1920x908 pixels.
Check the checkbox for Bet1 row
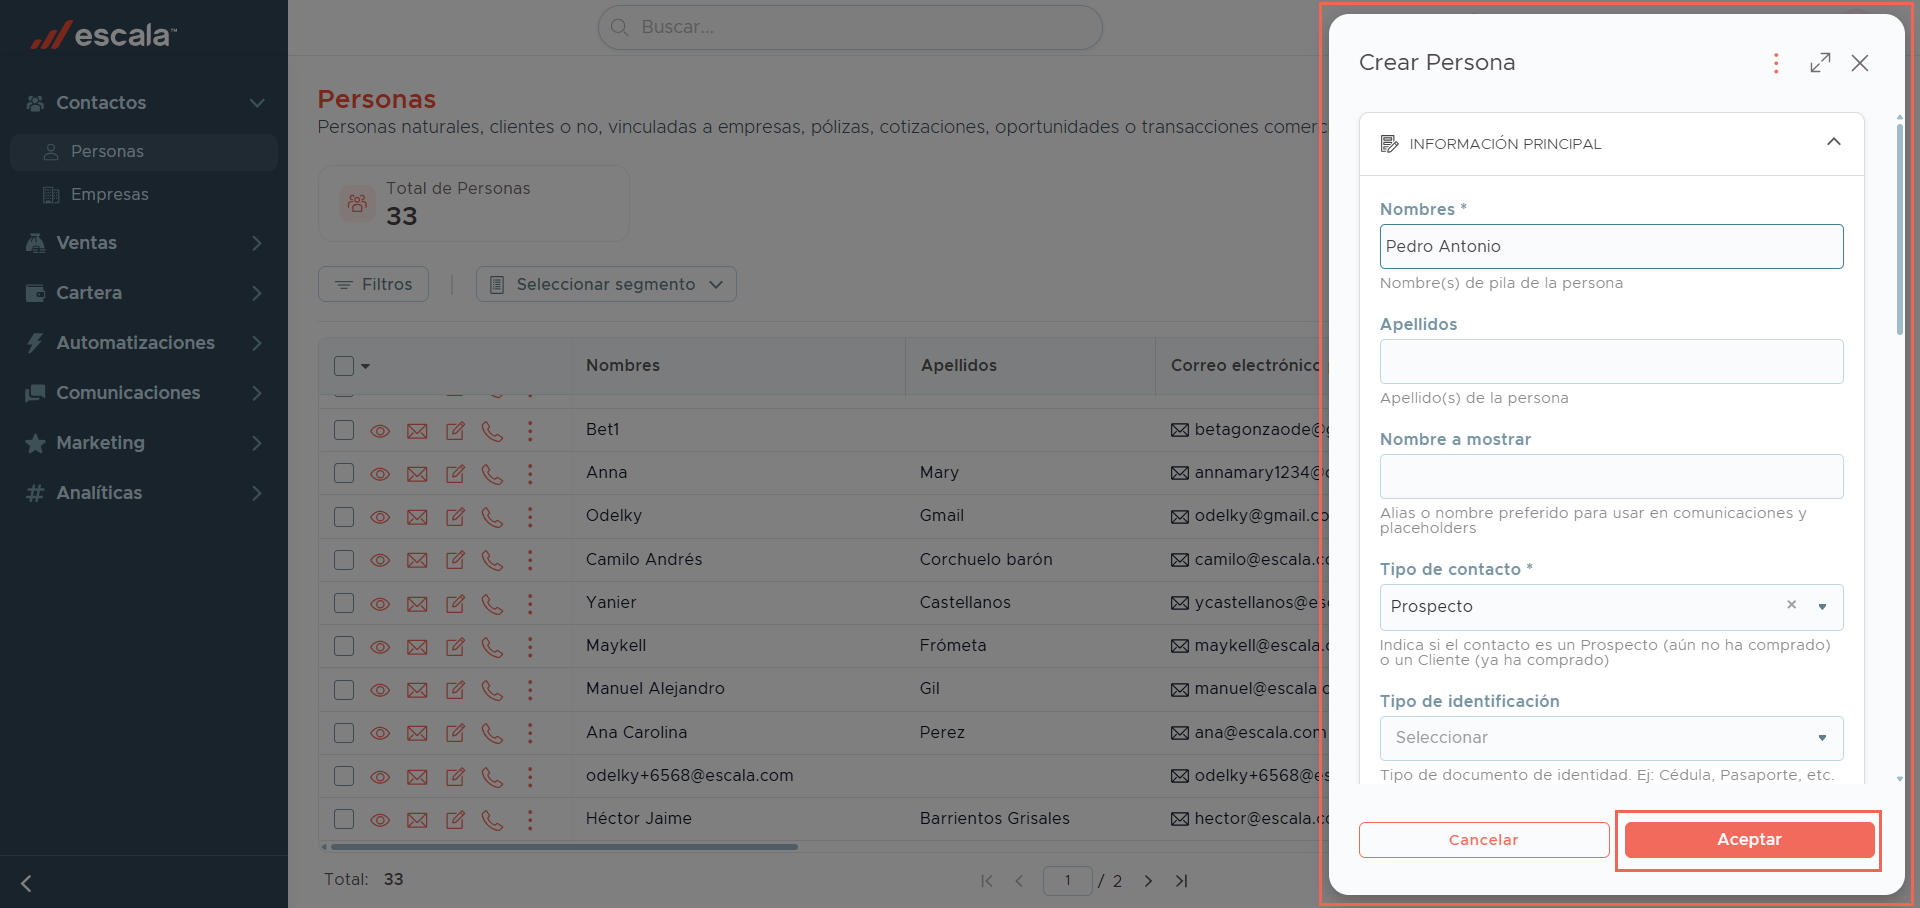click(x=344, y=430)
